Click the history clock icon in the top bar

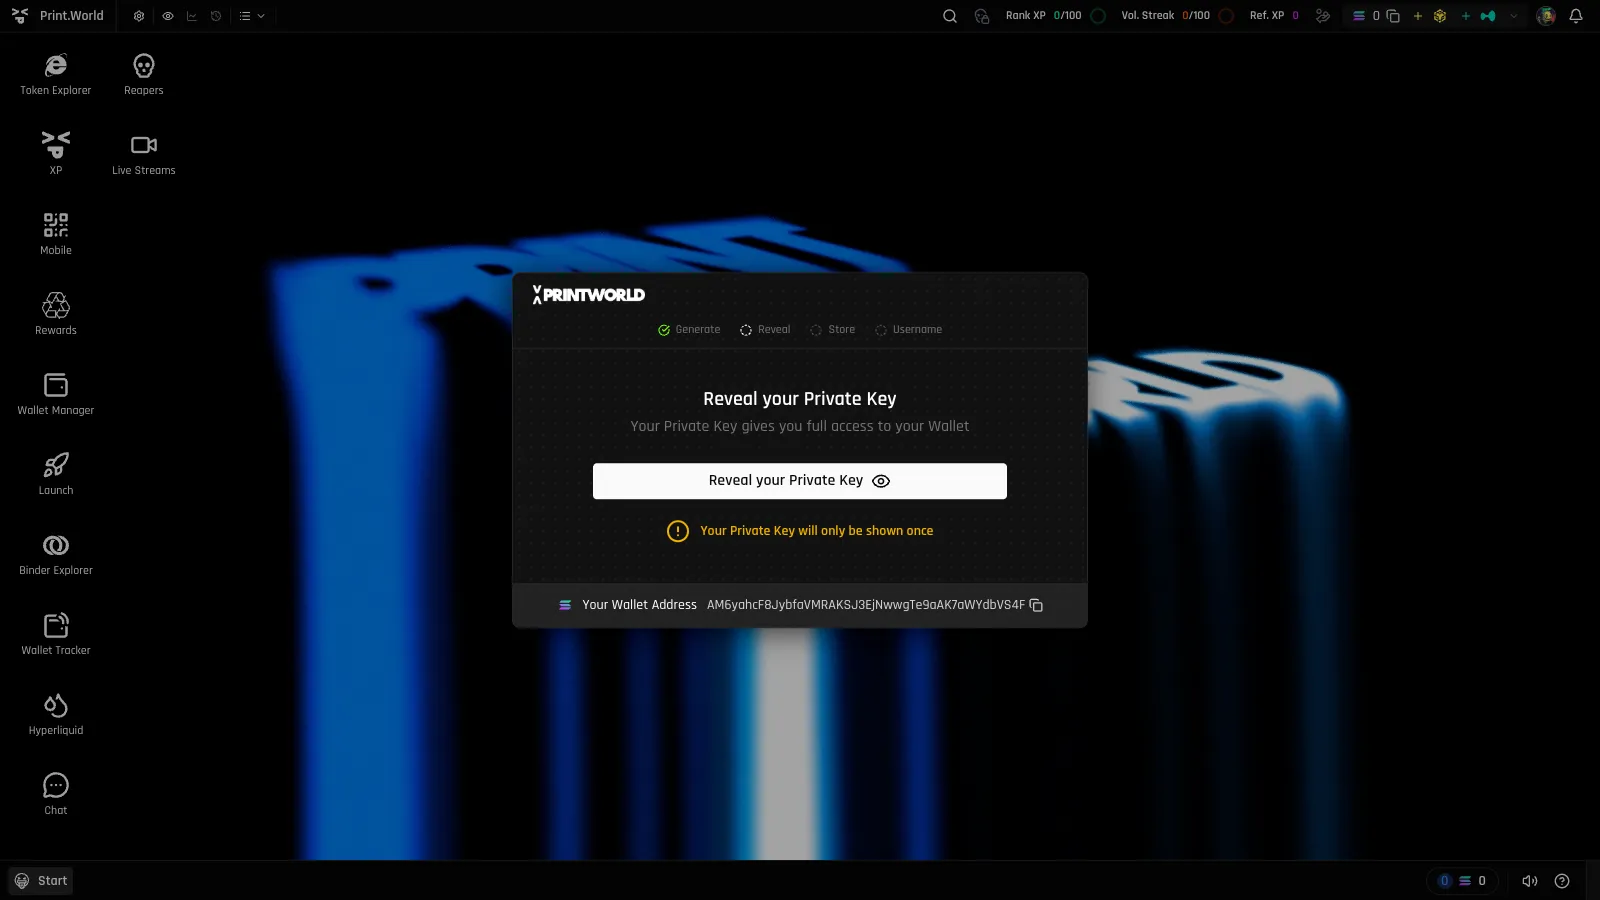click(x=216, y=16)
